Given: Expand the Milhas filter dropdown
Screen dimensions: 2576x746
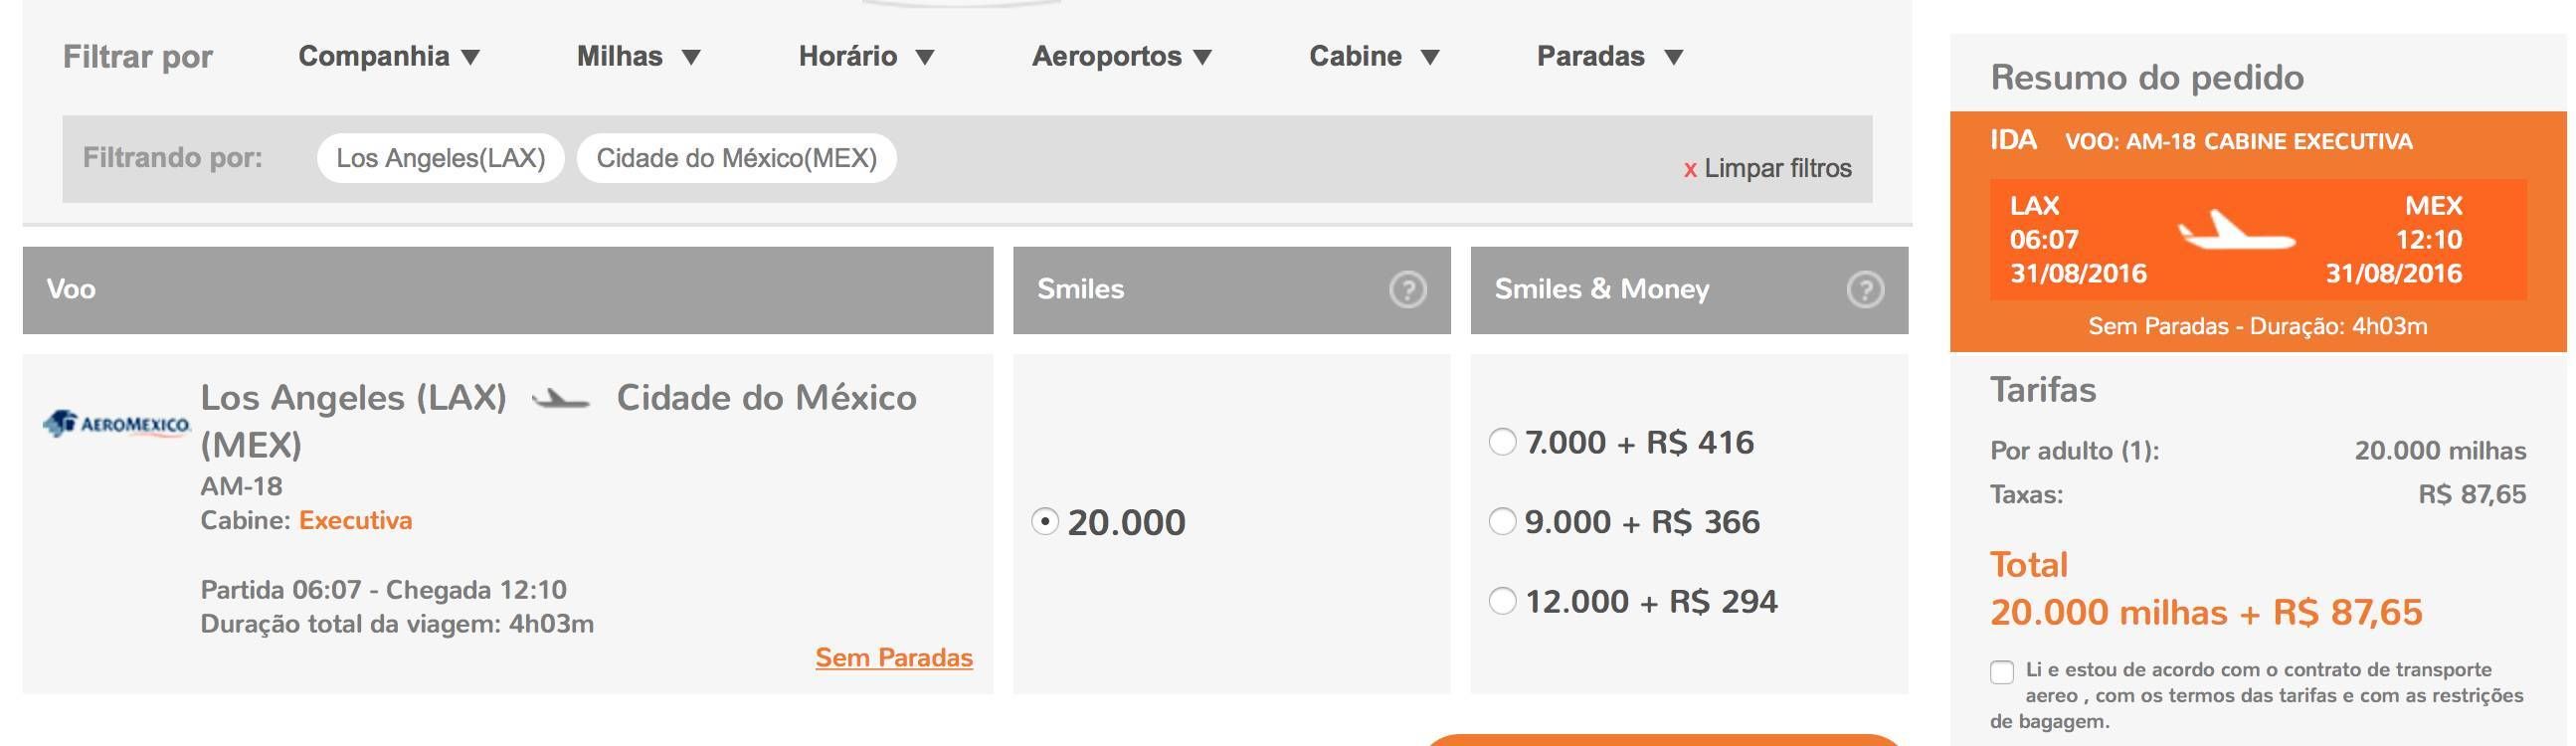Looking at the screenshot, I should click(x=638, y=56).
